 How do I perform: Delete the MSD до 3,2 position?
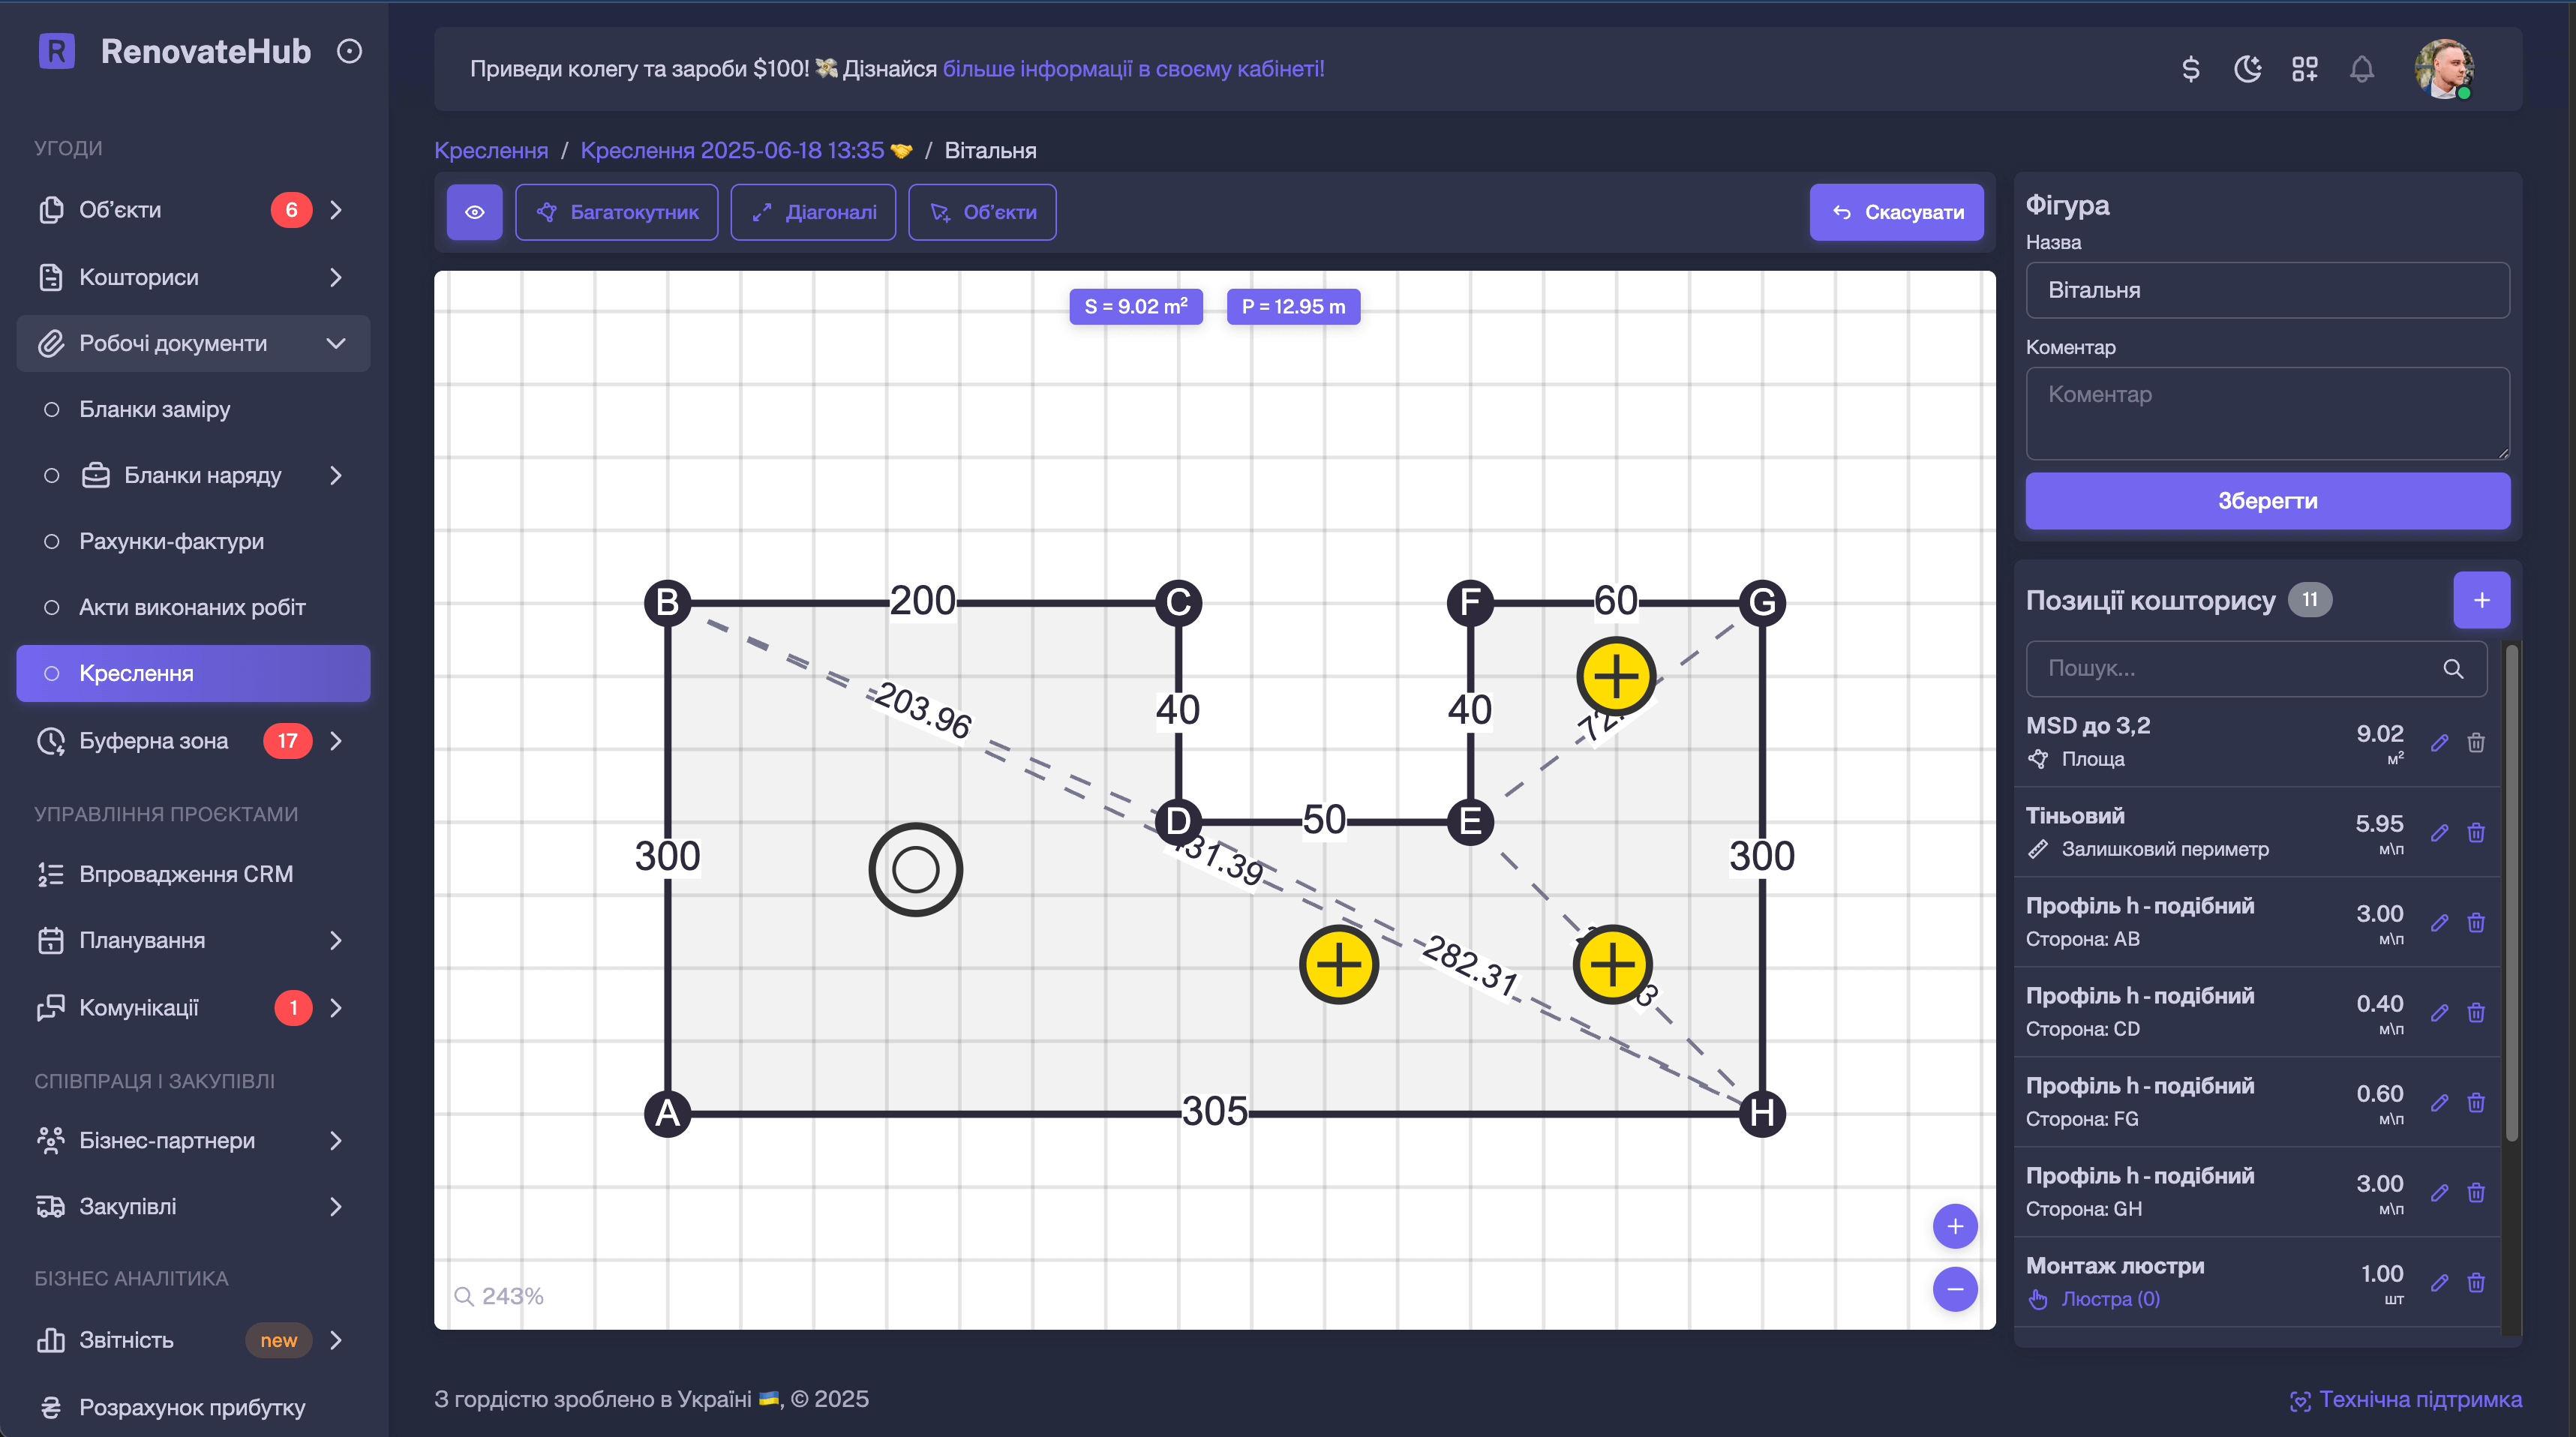click(2476, 742)
